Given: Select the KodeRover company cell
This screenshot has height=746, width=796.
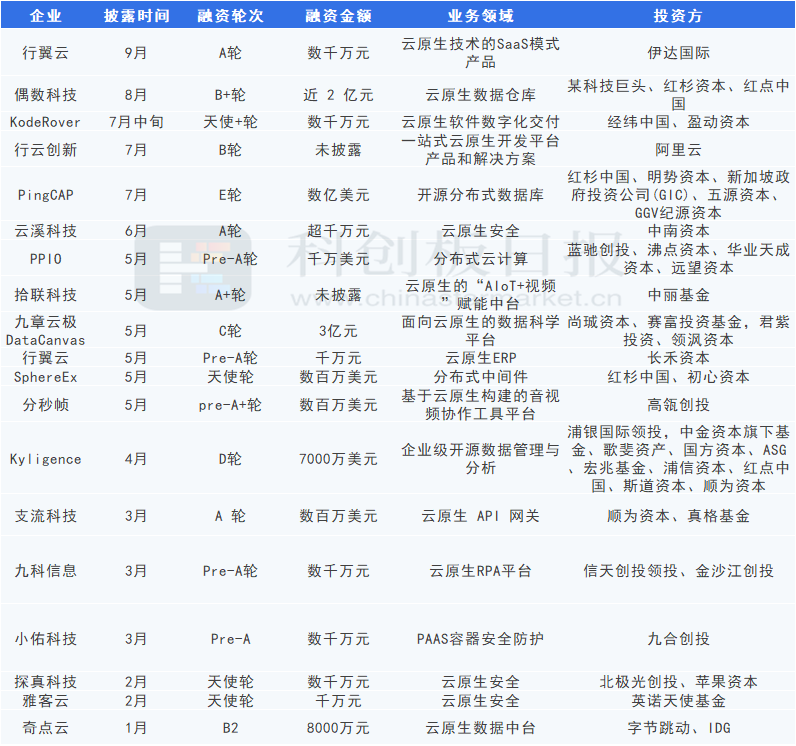Looking at the screenshot, I should 46,122.
